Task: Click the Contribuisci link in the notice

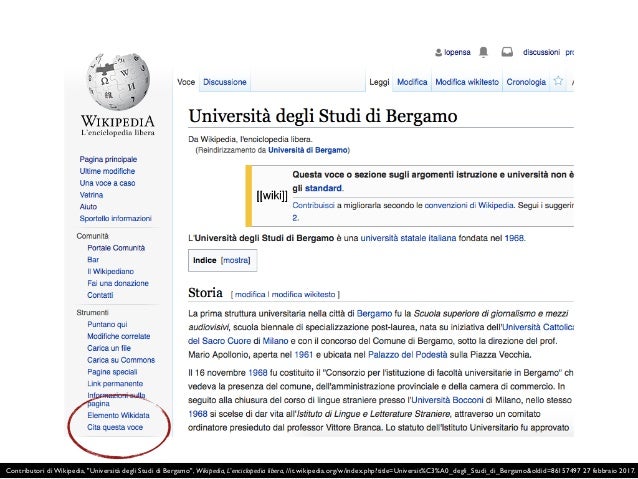Action: 313,205
